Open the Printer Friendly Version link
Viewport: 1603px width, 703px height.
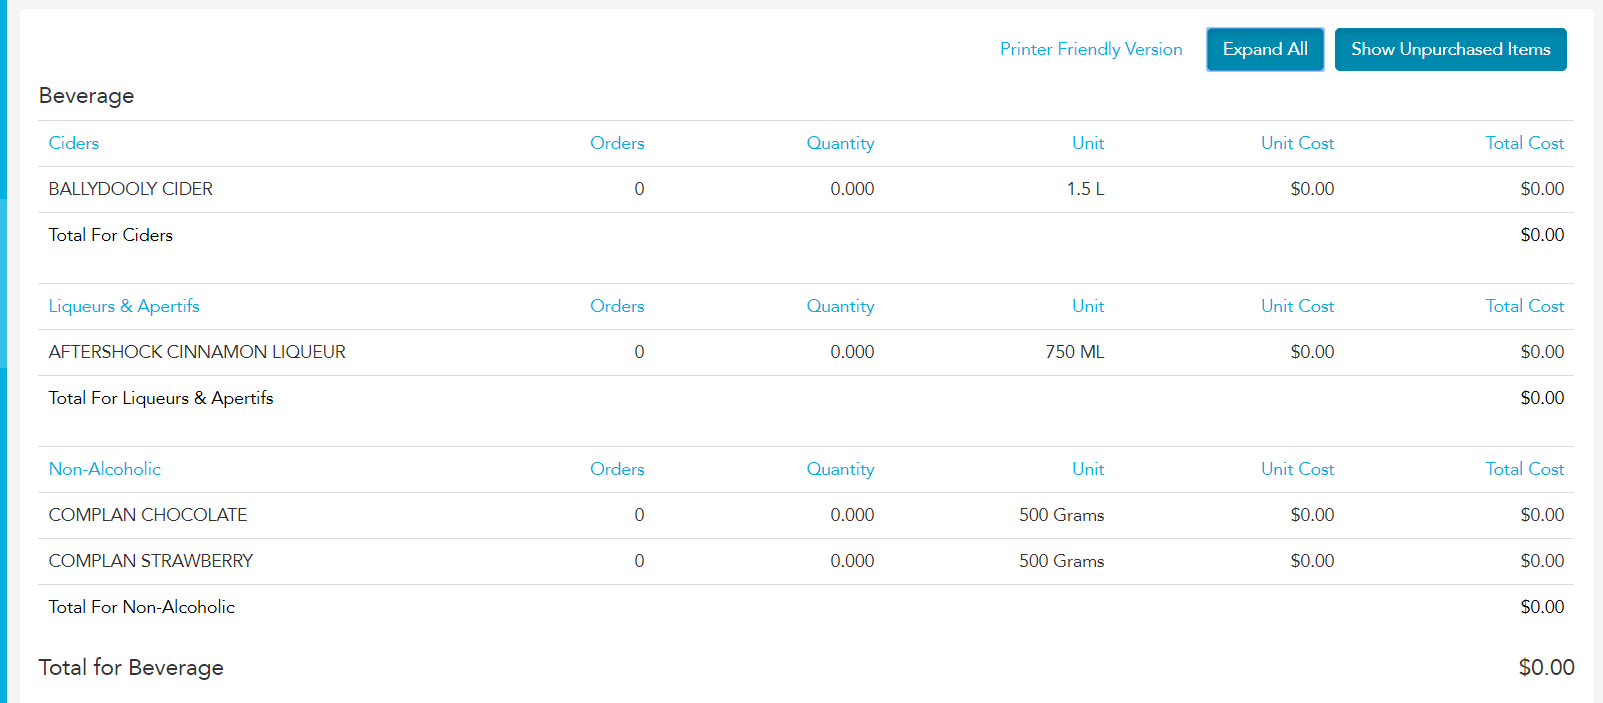(1091, 49)
